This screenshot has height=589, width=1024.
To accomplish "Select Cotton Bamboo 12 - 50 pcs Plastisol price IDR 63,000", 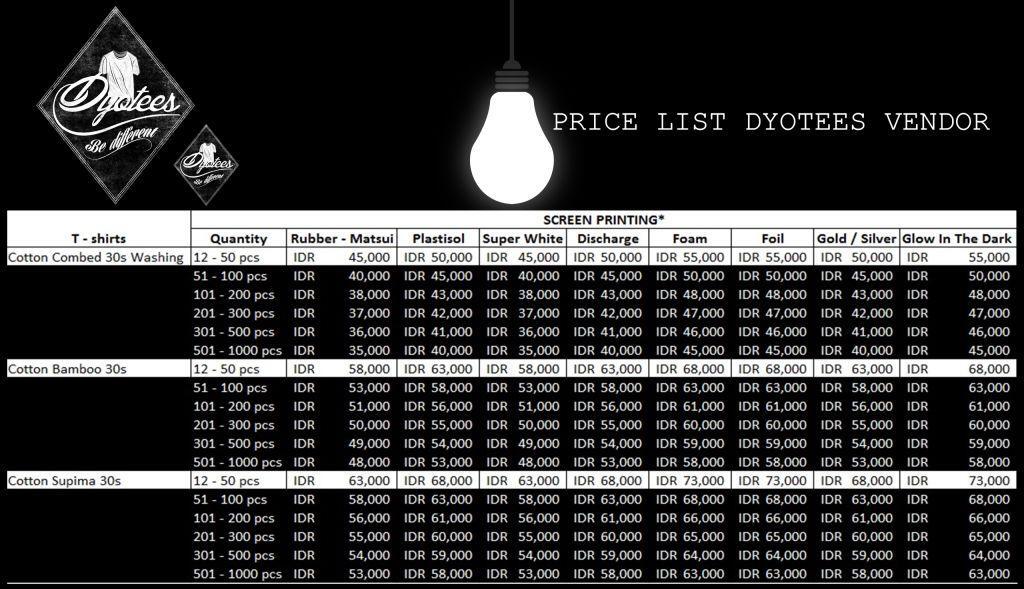I will click(438, 369).
